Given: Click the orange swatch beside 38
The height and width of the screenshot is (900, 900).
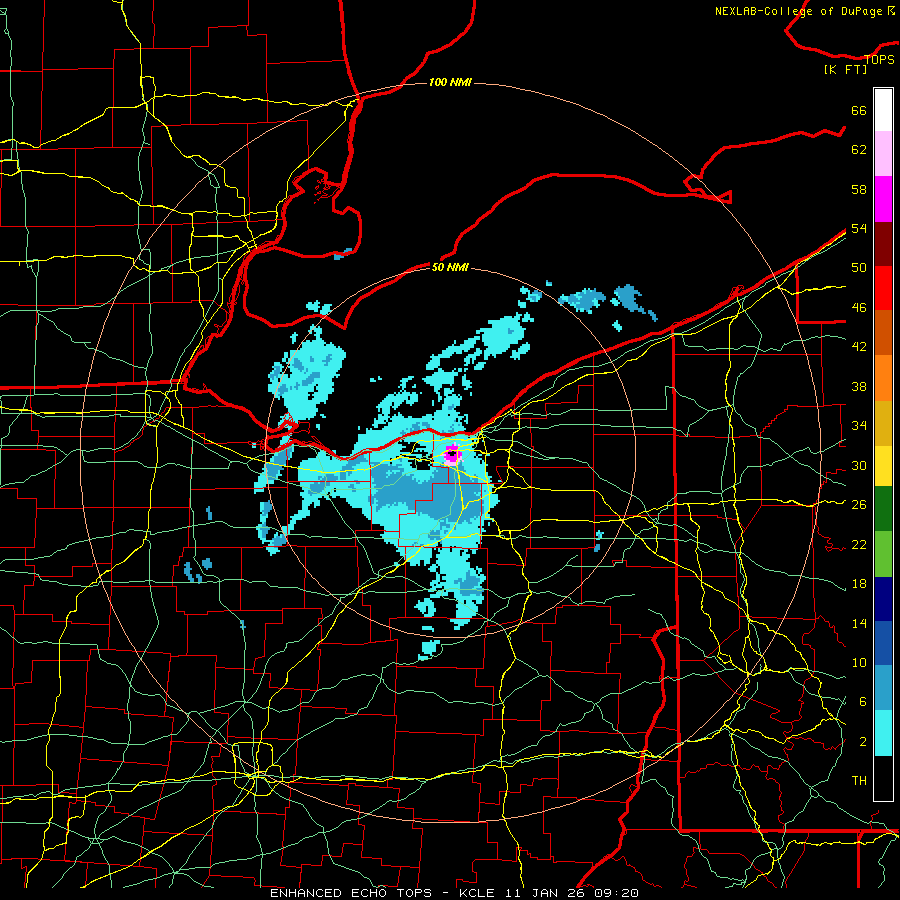Looking at the screenshot, I should (883, 378).
